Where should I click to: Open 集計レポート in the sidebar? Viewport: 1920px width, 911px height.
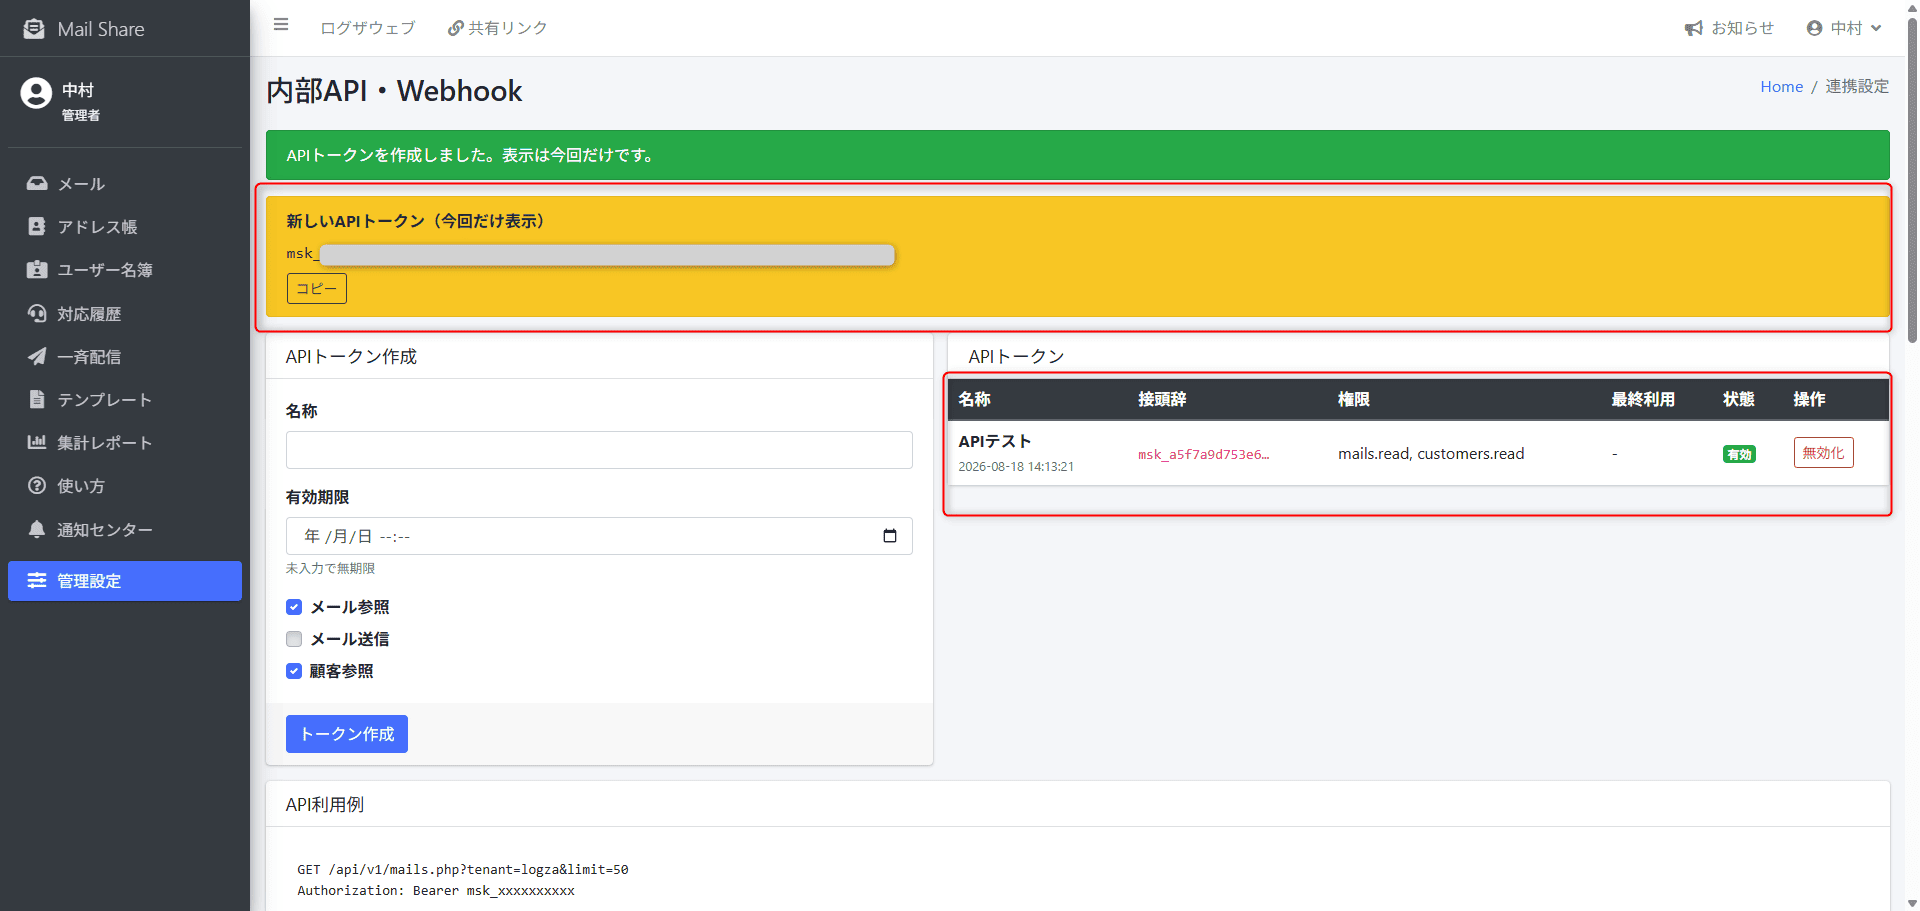(x=125, y=442)
